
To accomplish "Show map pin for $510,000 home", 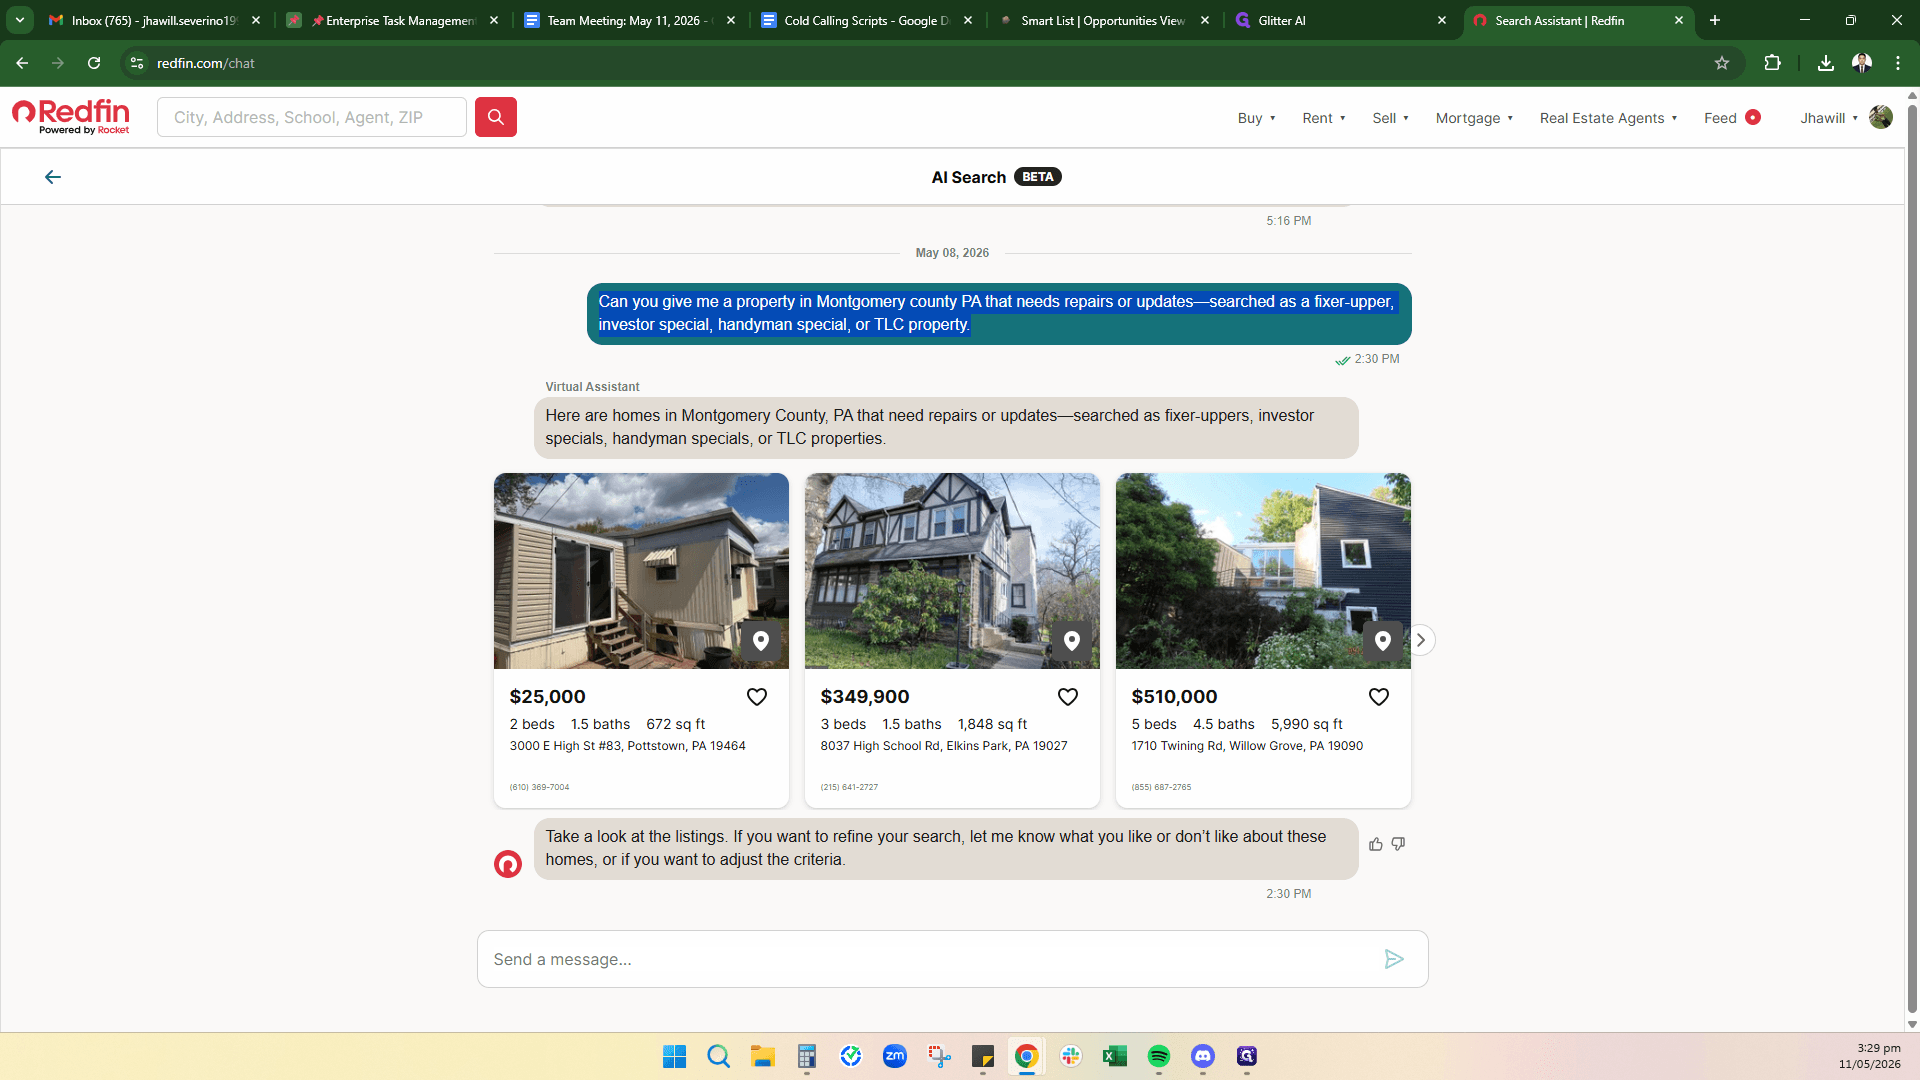I will [1383, 641].
